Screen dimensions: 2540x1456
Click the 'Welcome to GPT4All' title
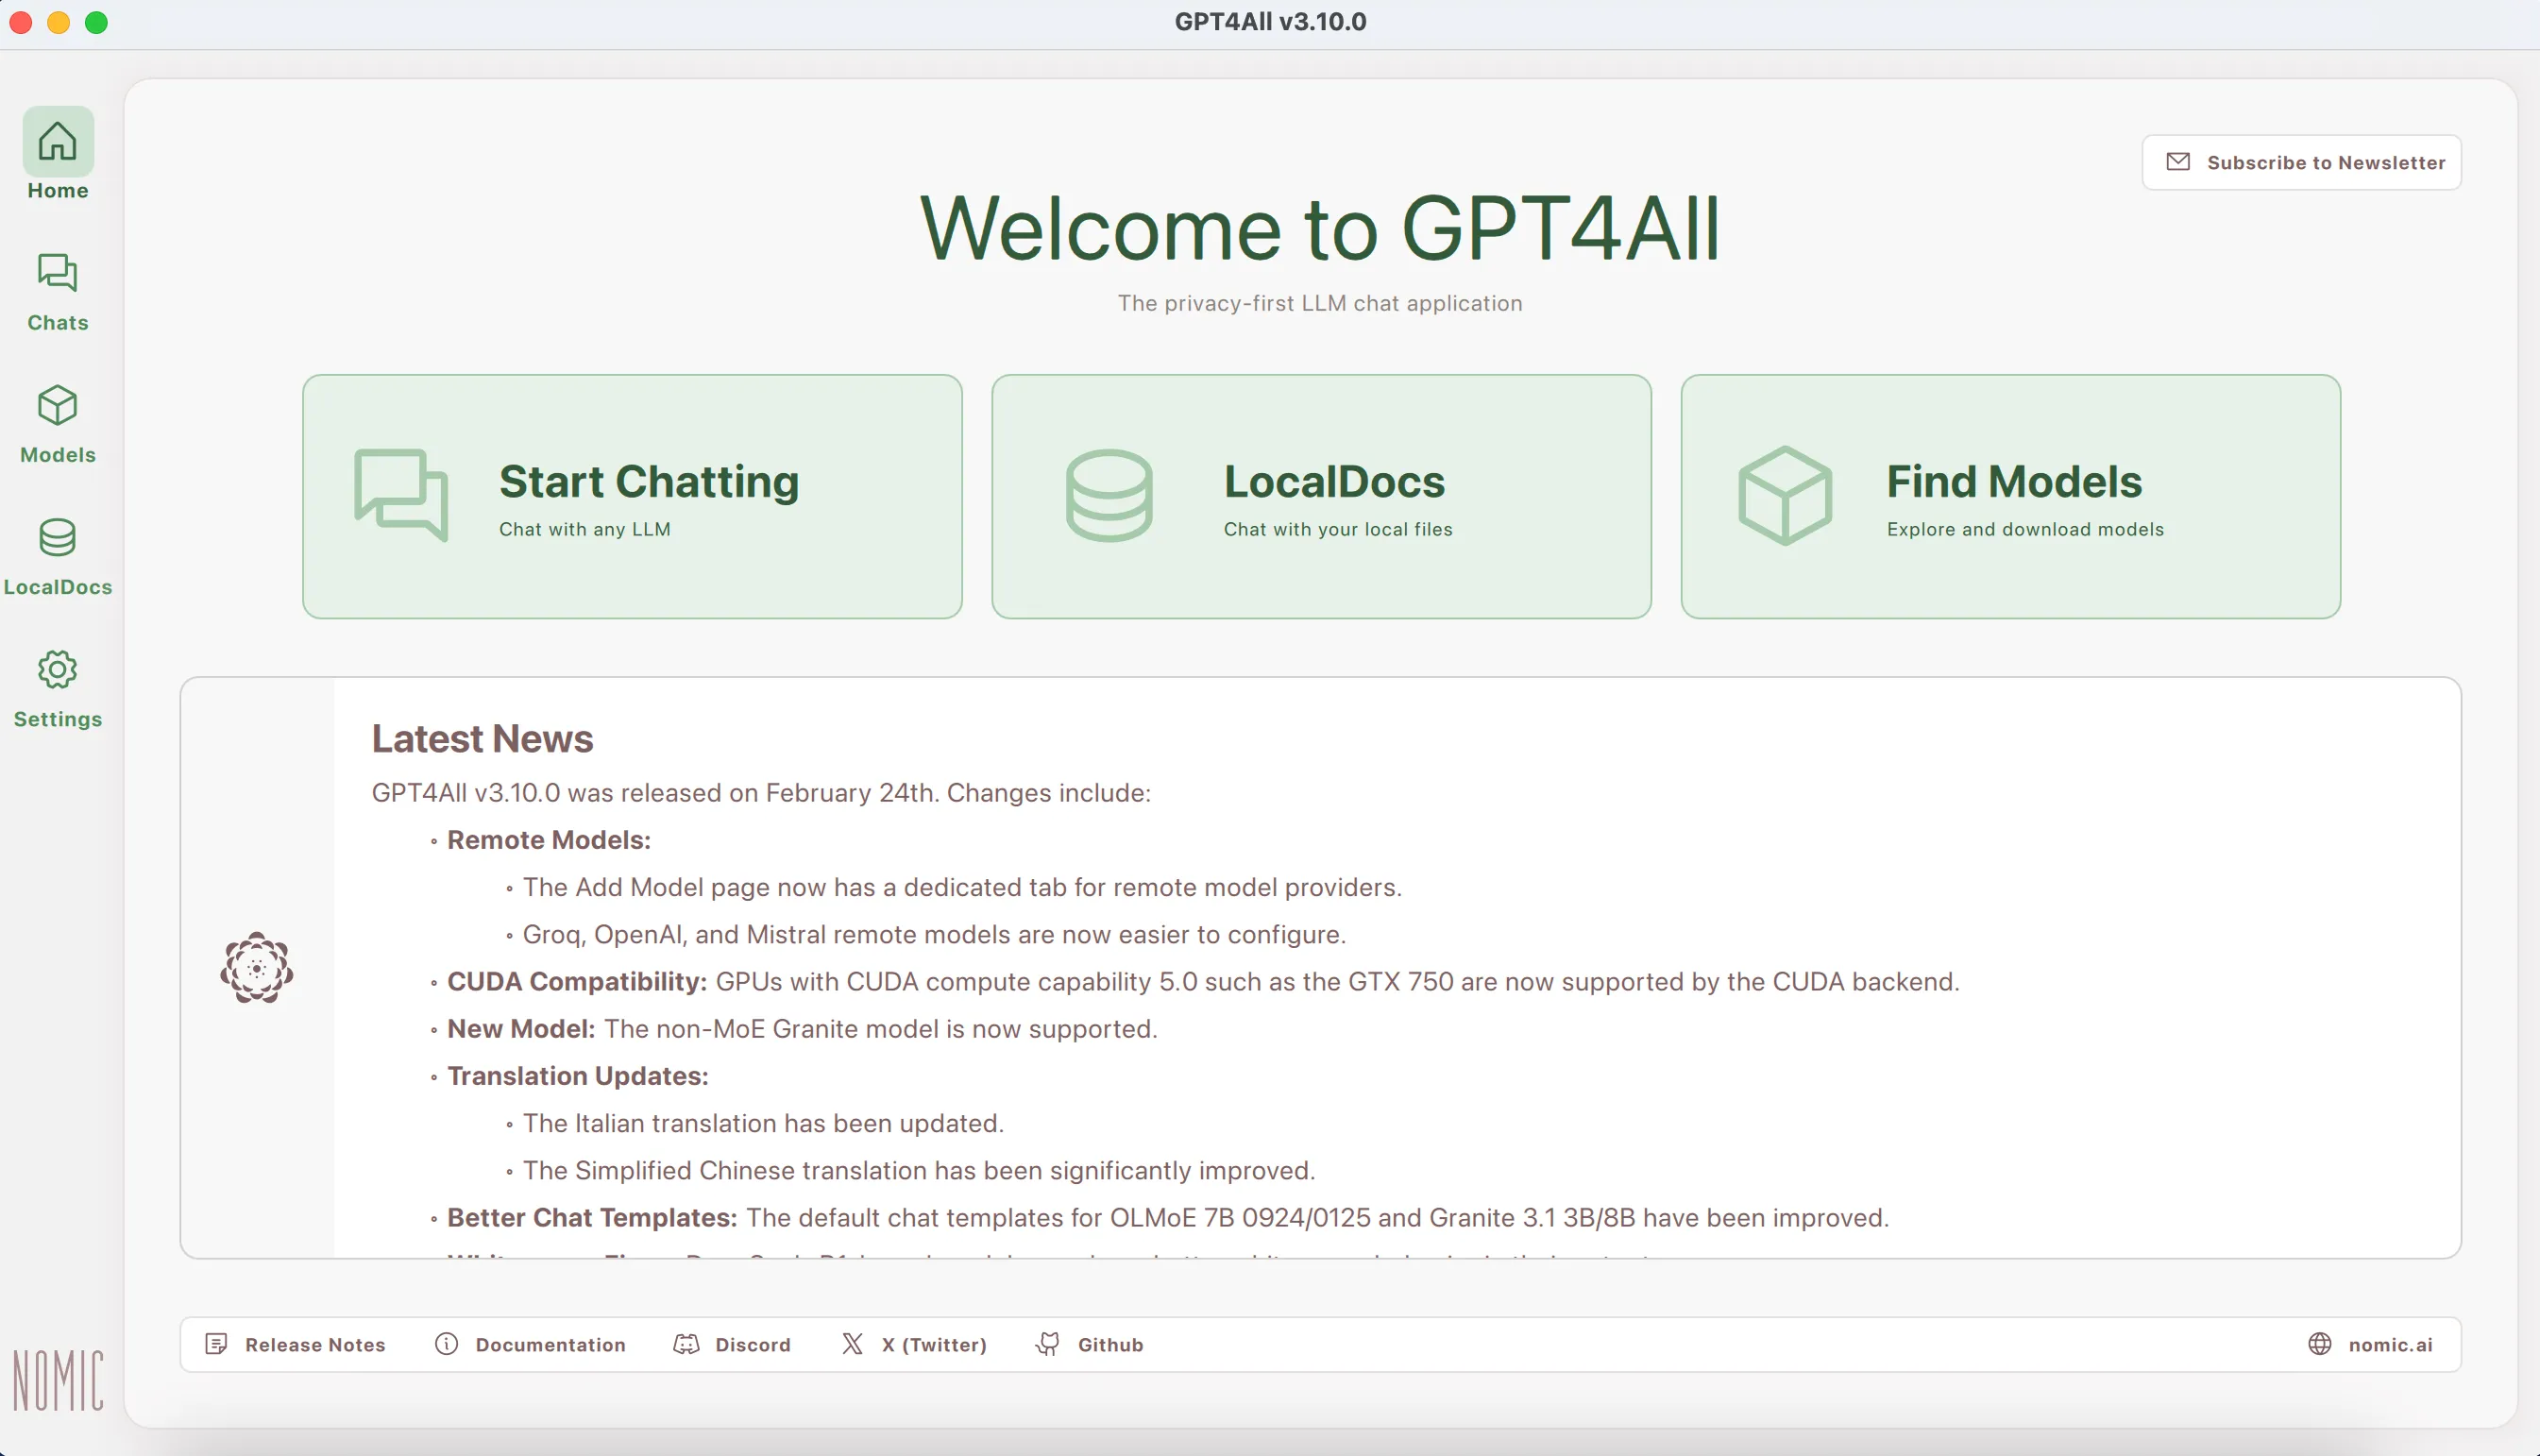[1320, 229]
